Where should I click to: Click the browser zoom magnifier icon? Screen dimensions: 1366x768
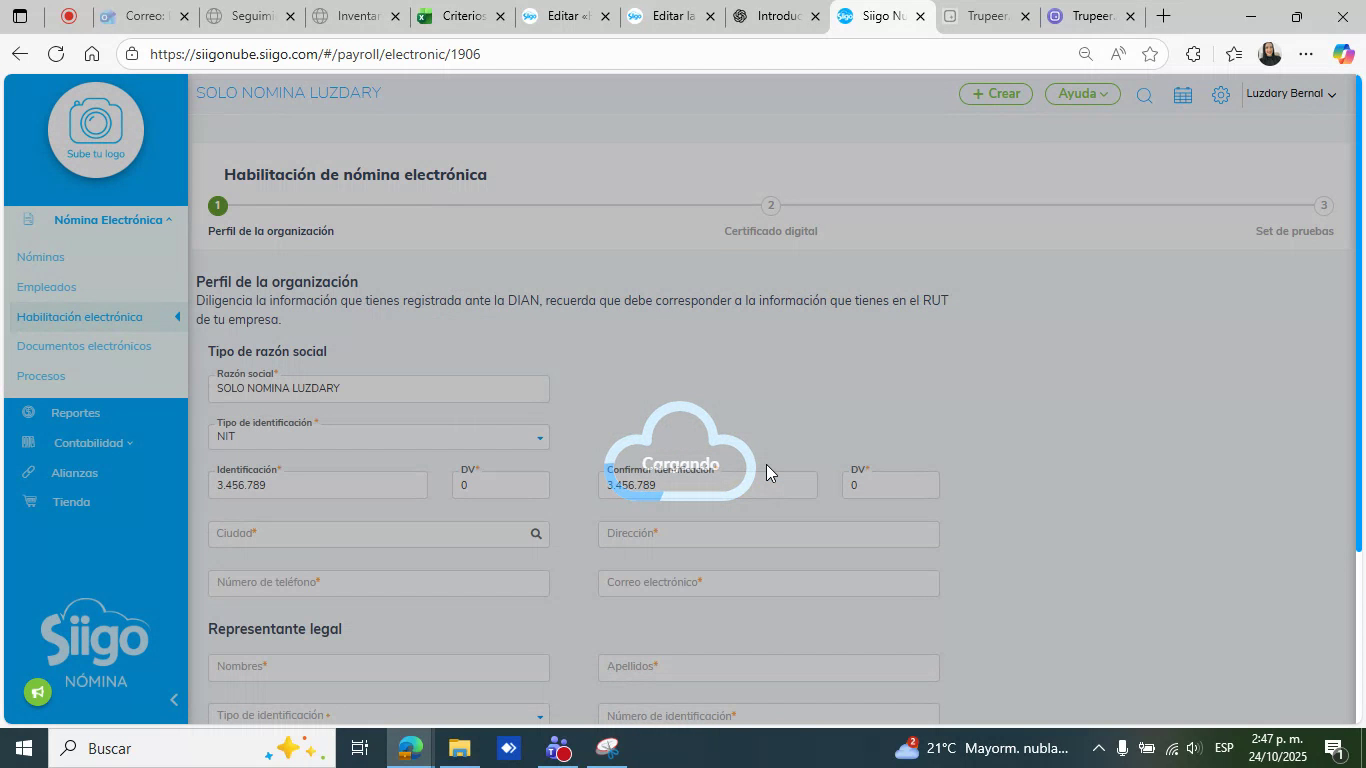pos(1085,54)
